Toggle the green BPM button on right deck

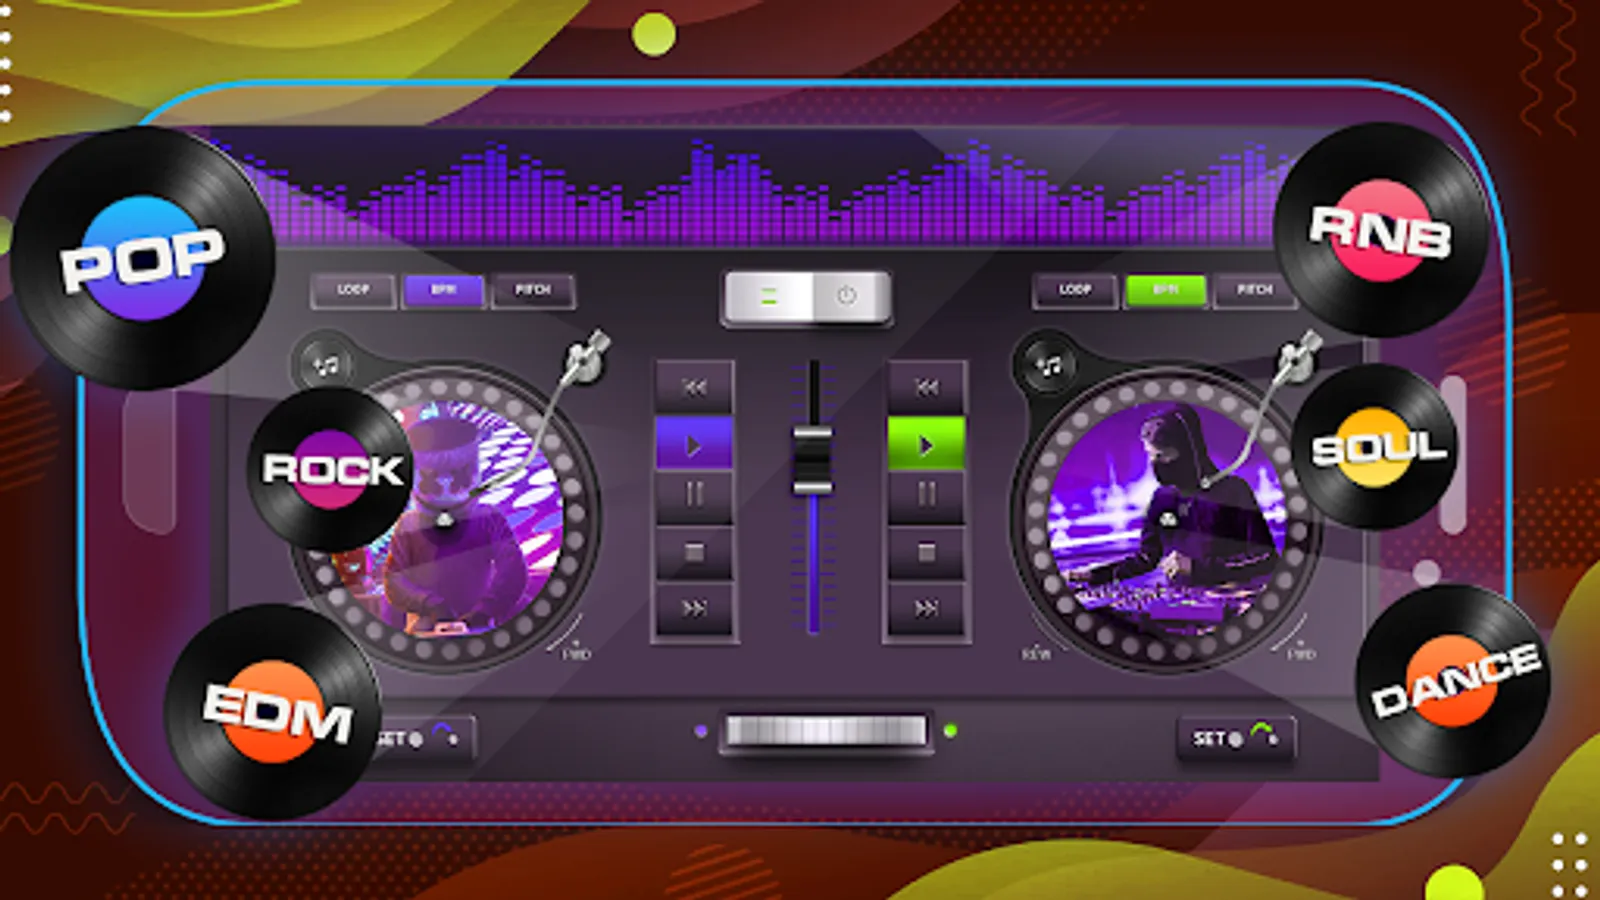pyautogui.click(x=1165, y=290)
